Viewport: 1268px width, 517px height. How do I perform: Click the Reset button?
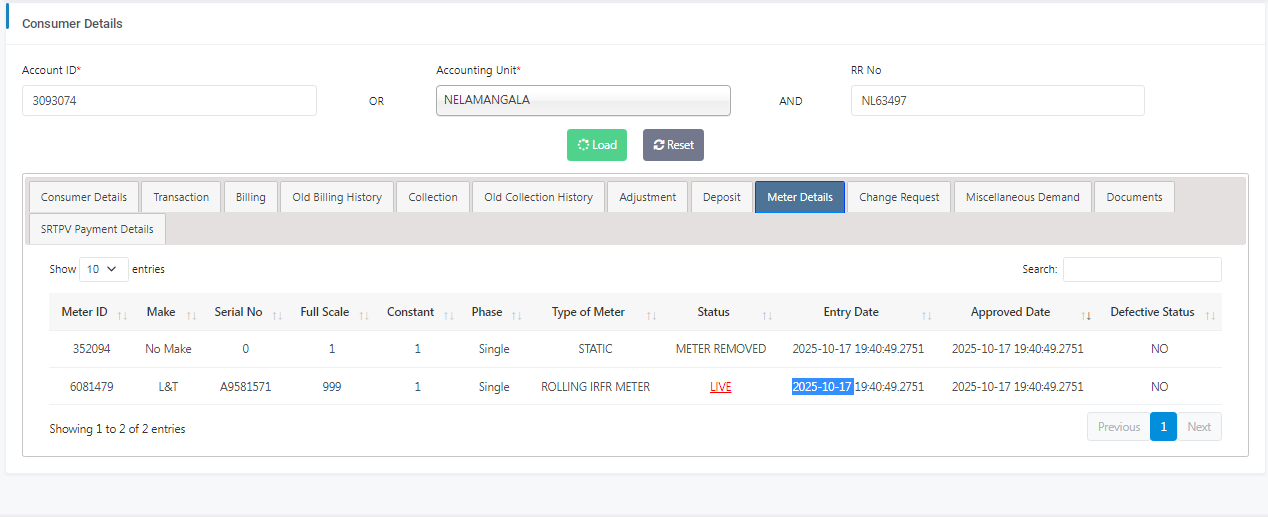[673, 145]
